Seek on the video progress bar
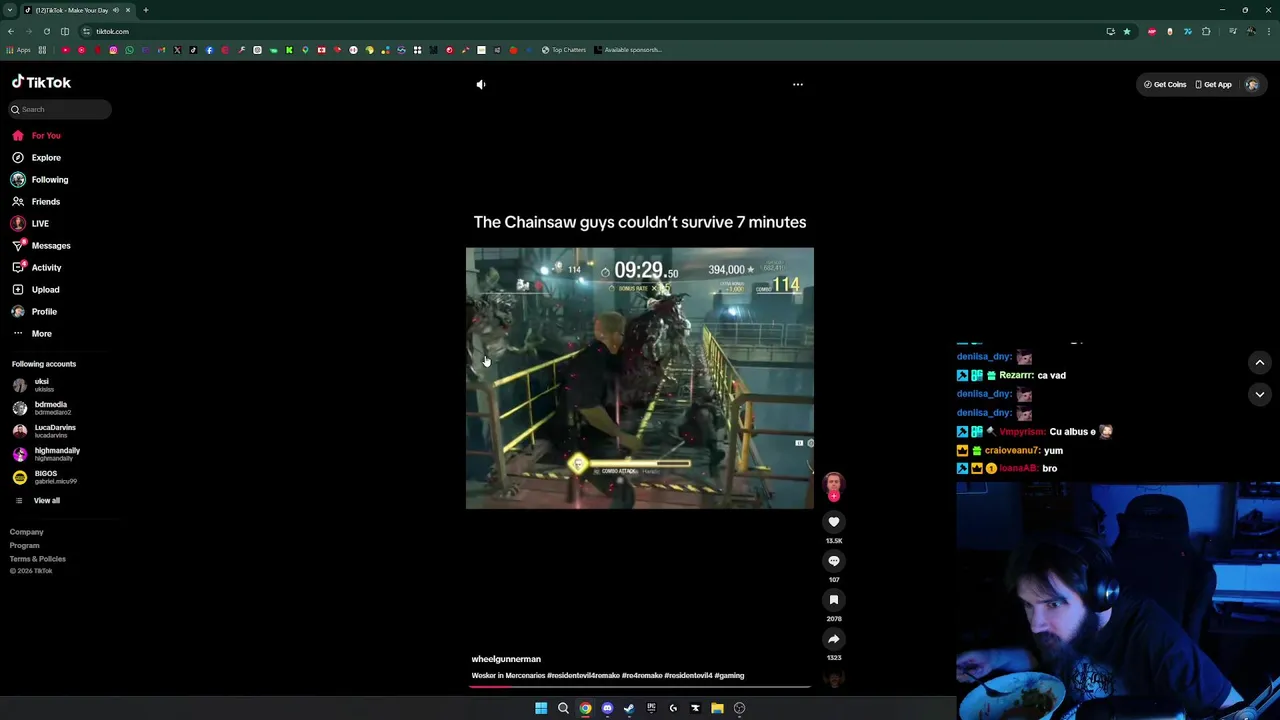1280x720 pixels. coord(640,687)
